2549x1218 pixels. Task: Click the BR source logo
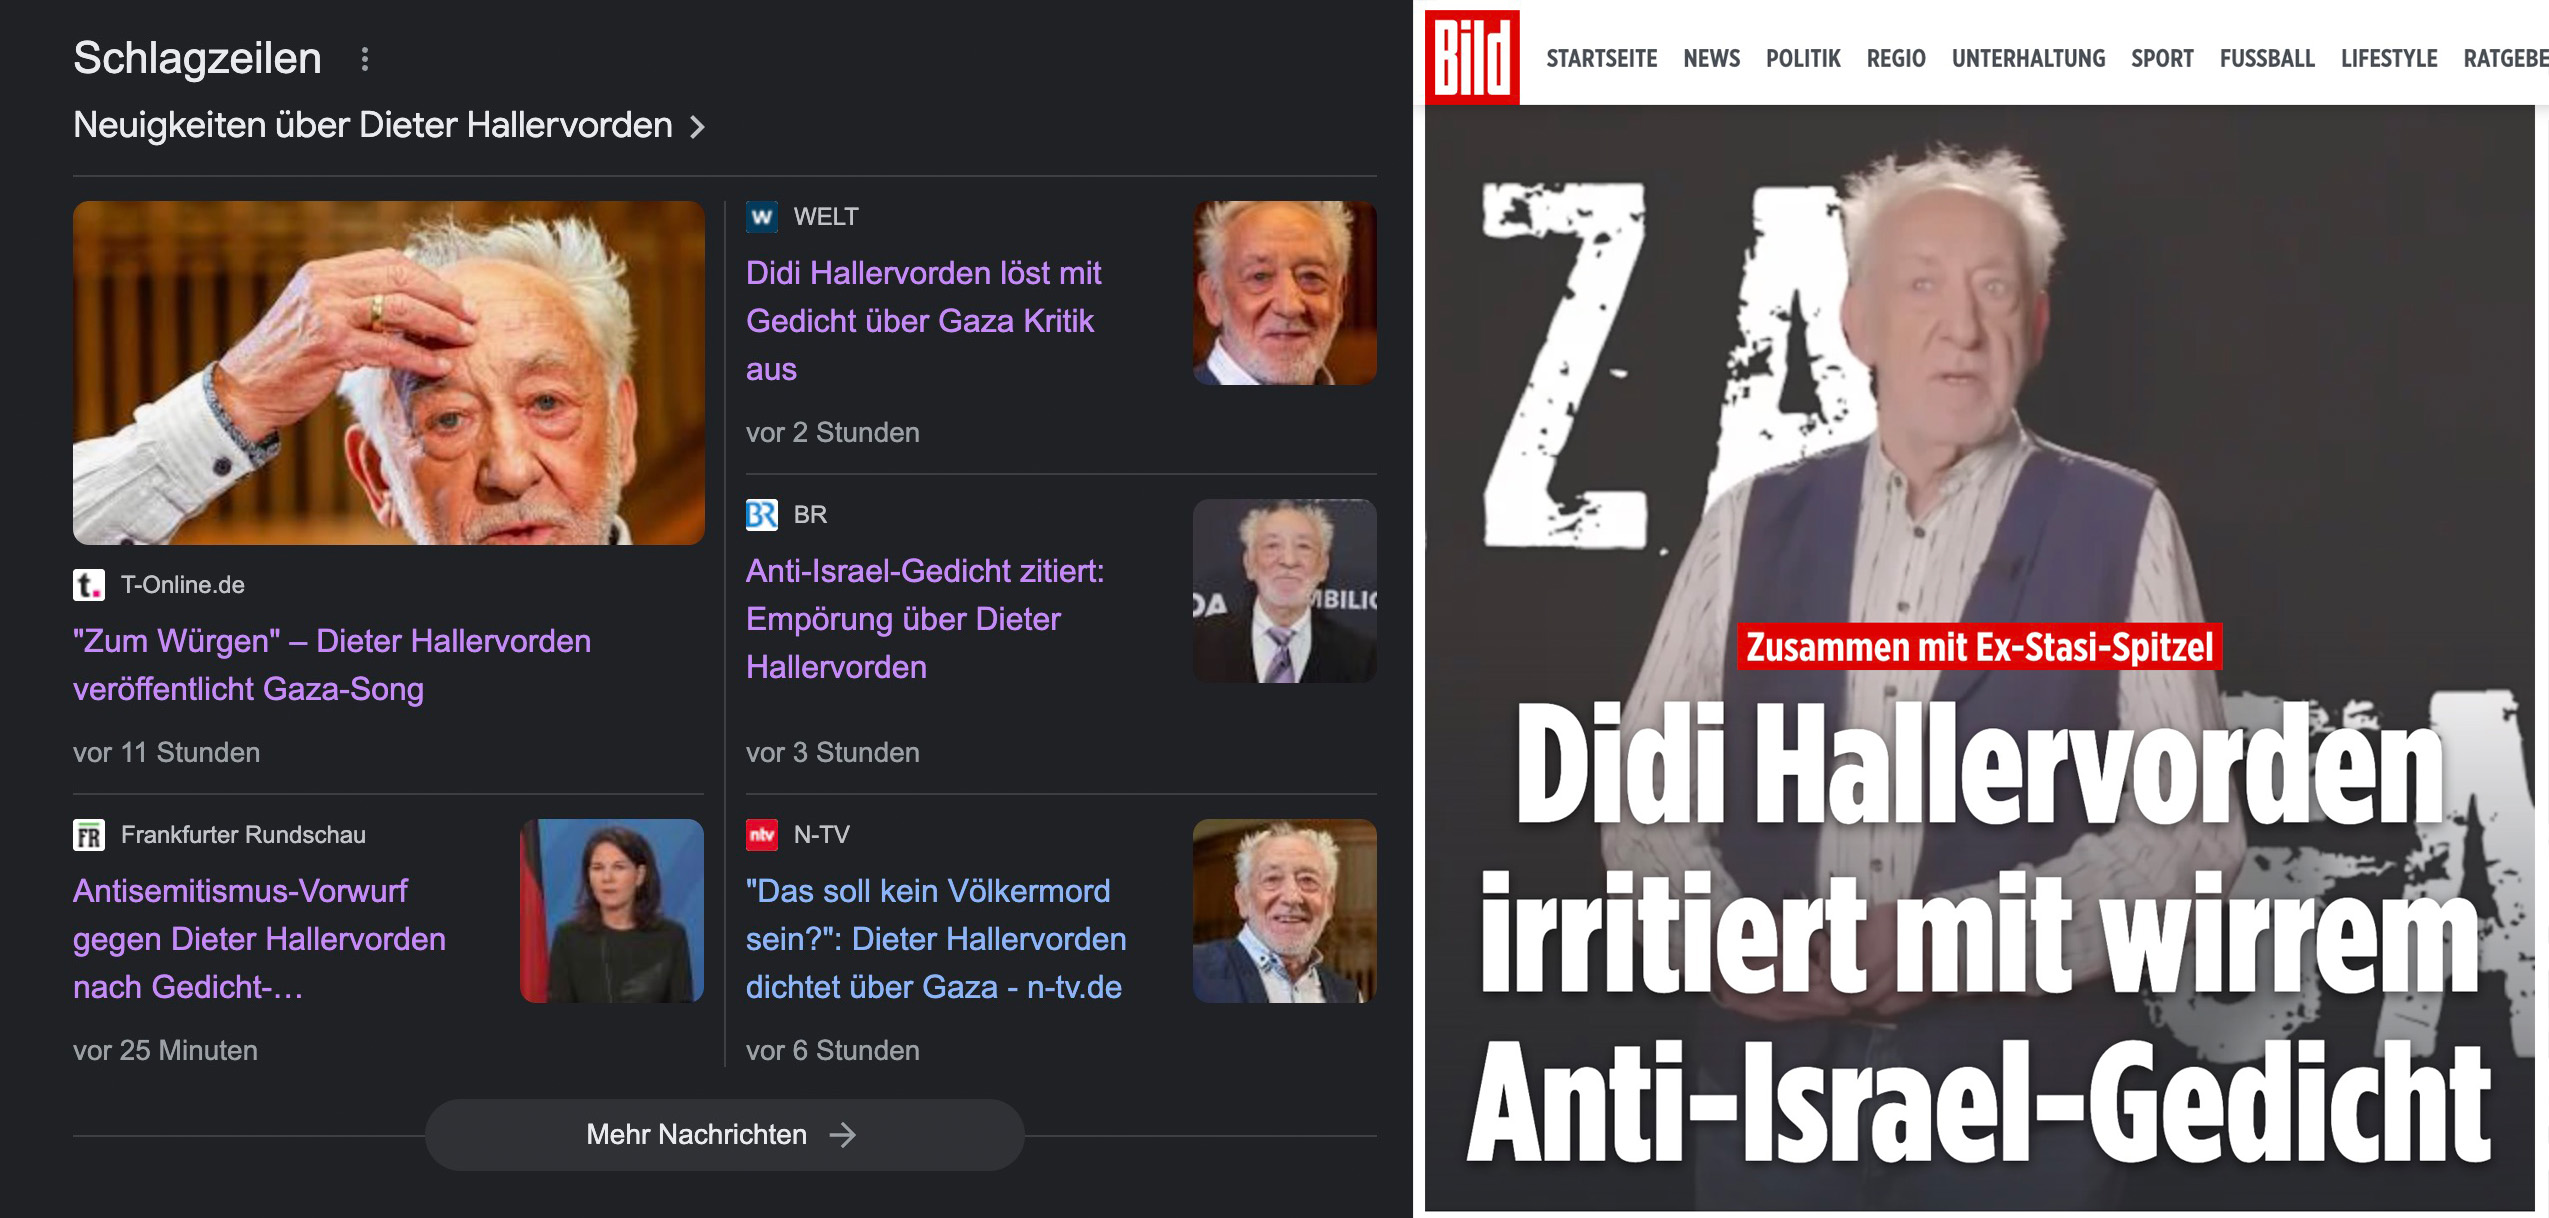(x=762, y=515)
